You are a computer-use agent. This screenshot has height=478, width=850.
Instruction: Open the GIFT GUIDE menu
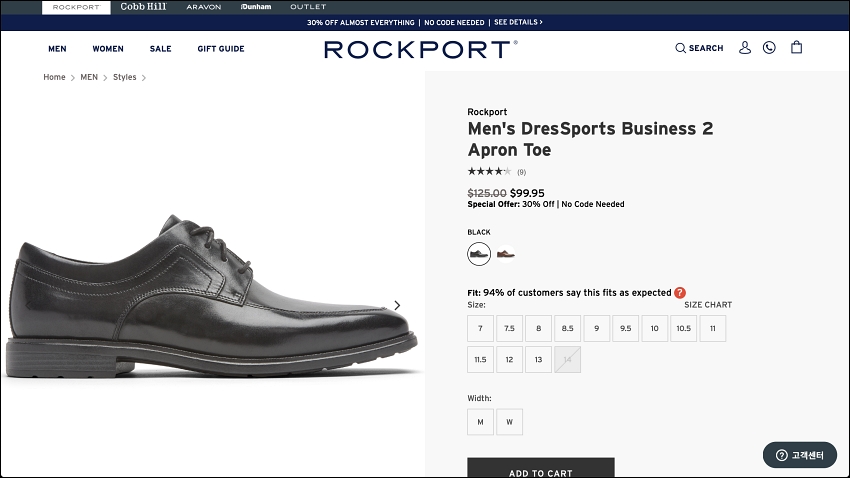point(221,49)
